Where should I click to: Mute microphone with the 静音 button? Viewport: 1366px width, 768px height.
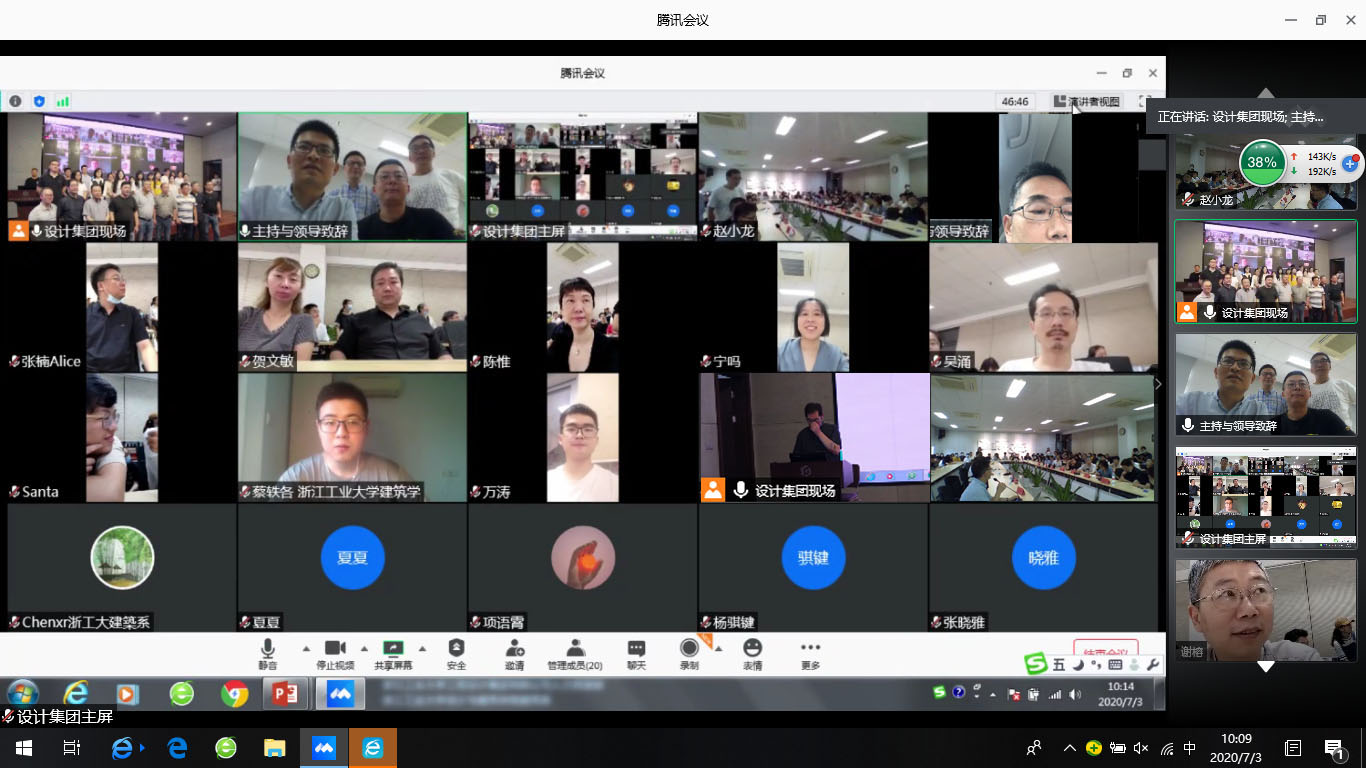point(267,651)
